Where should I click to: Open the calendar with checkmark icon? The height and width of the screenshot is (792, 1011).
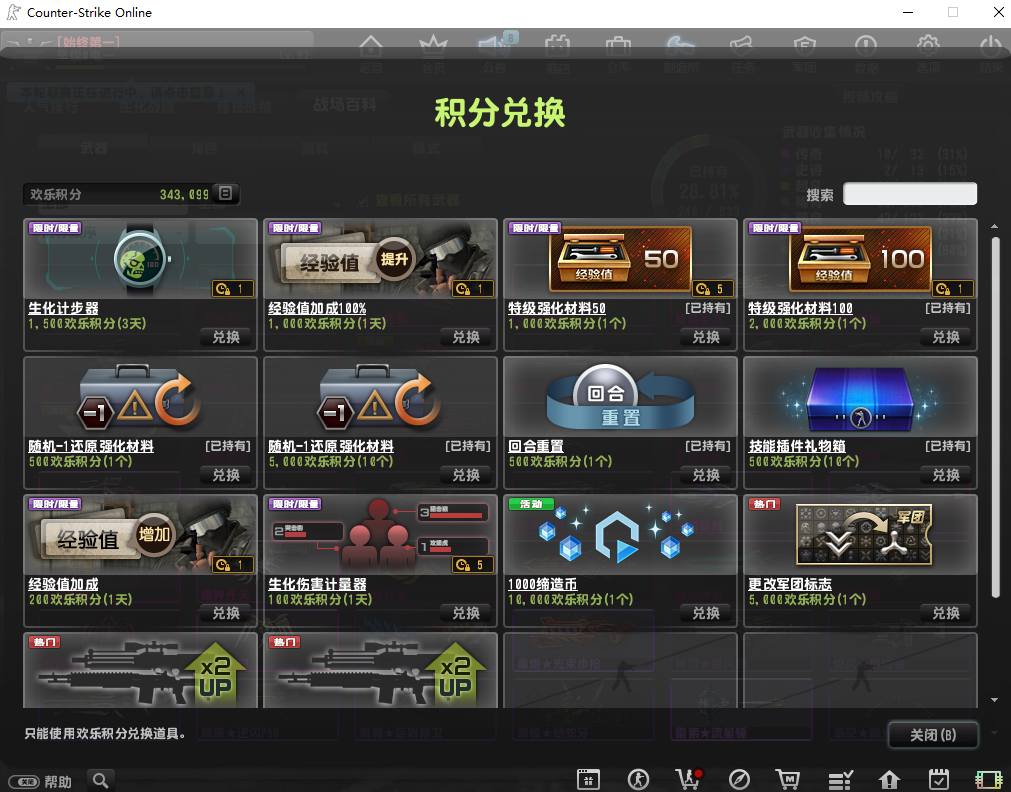939,779
